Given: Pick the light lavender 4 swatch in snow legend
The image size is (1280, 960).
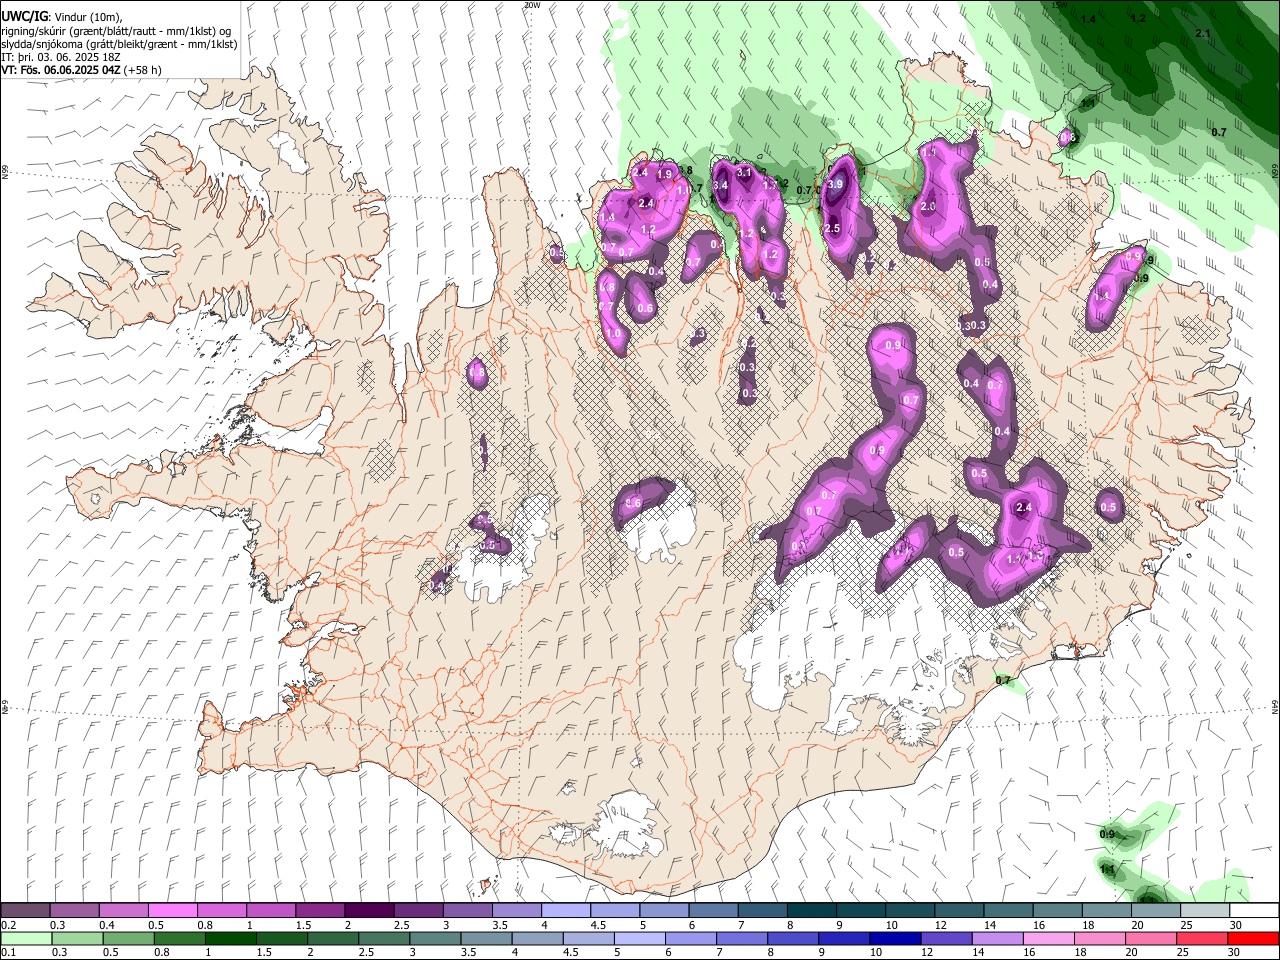Looking at the screenshot, I should [565, 911].
